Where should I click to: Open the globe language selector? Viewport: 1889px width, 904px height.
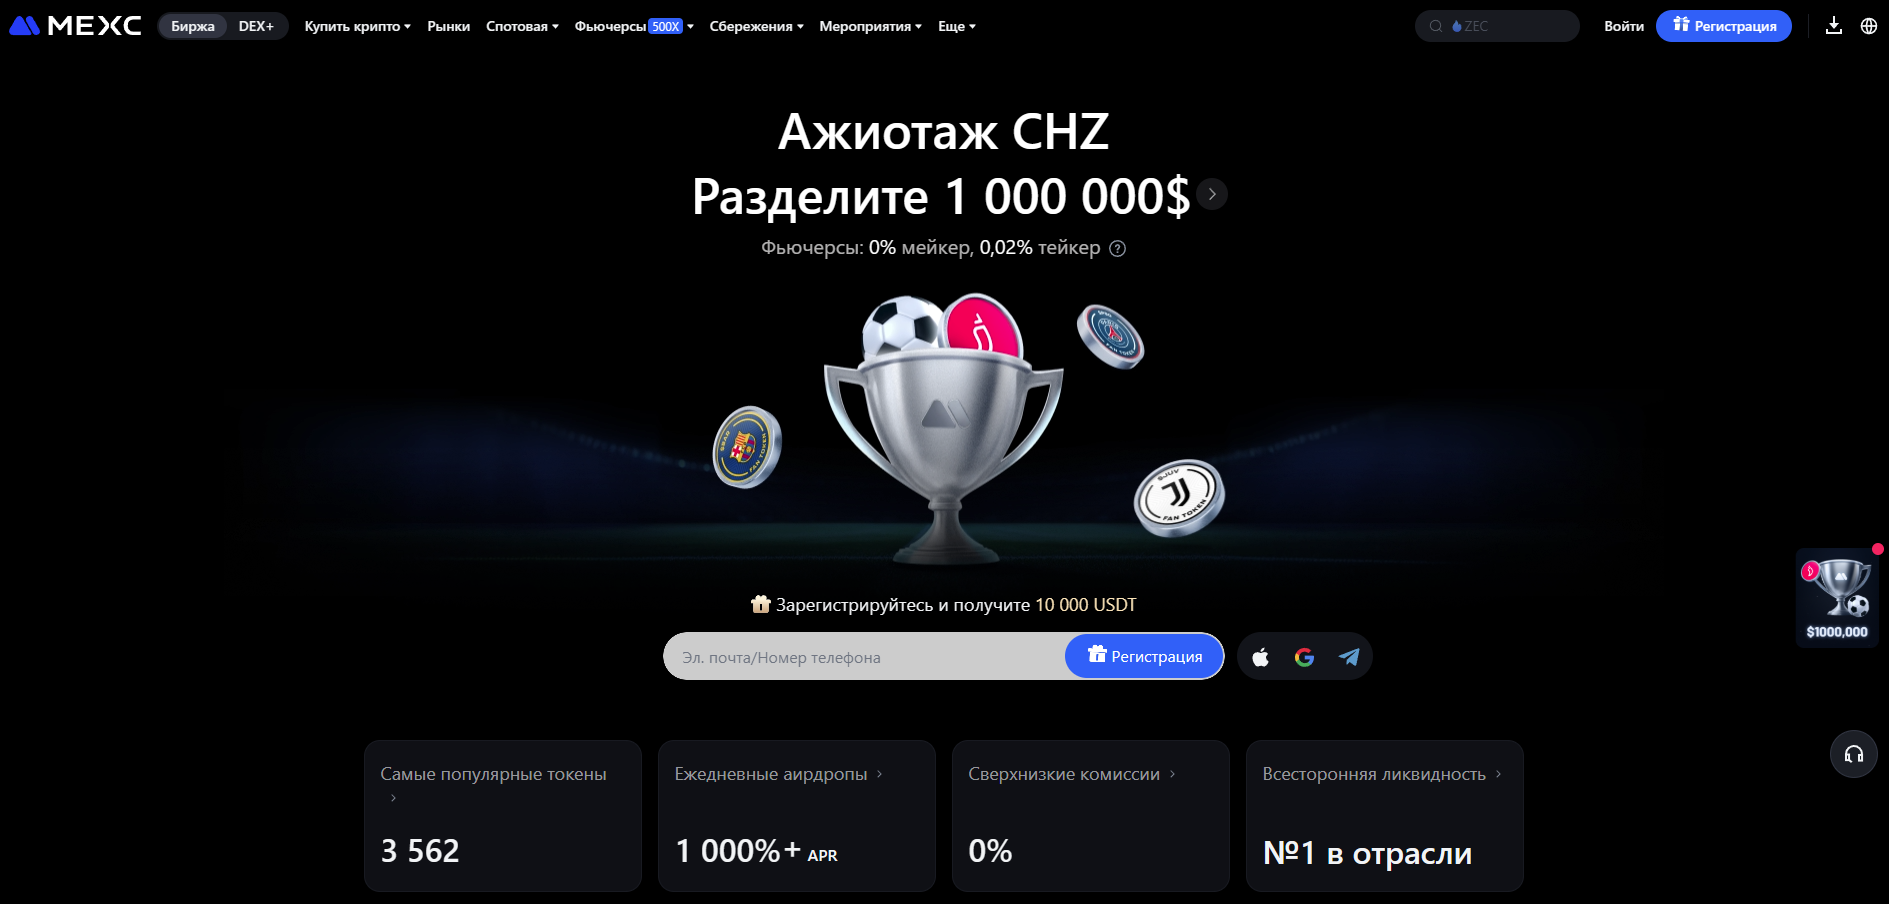(x=1868, y=26)
